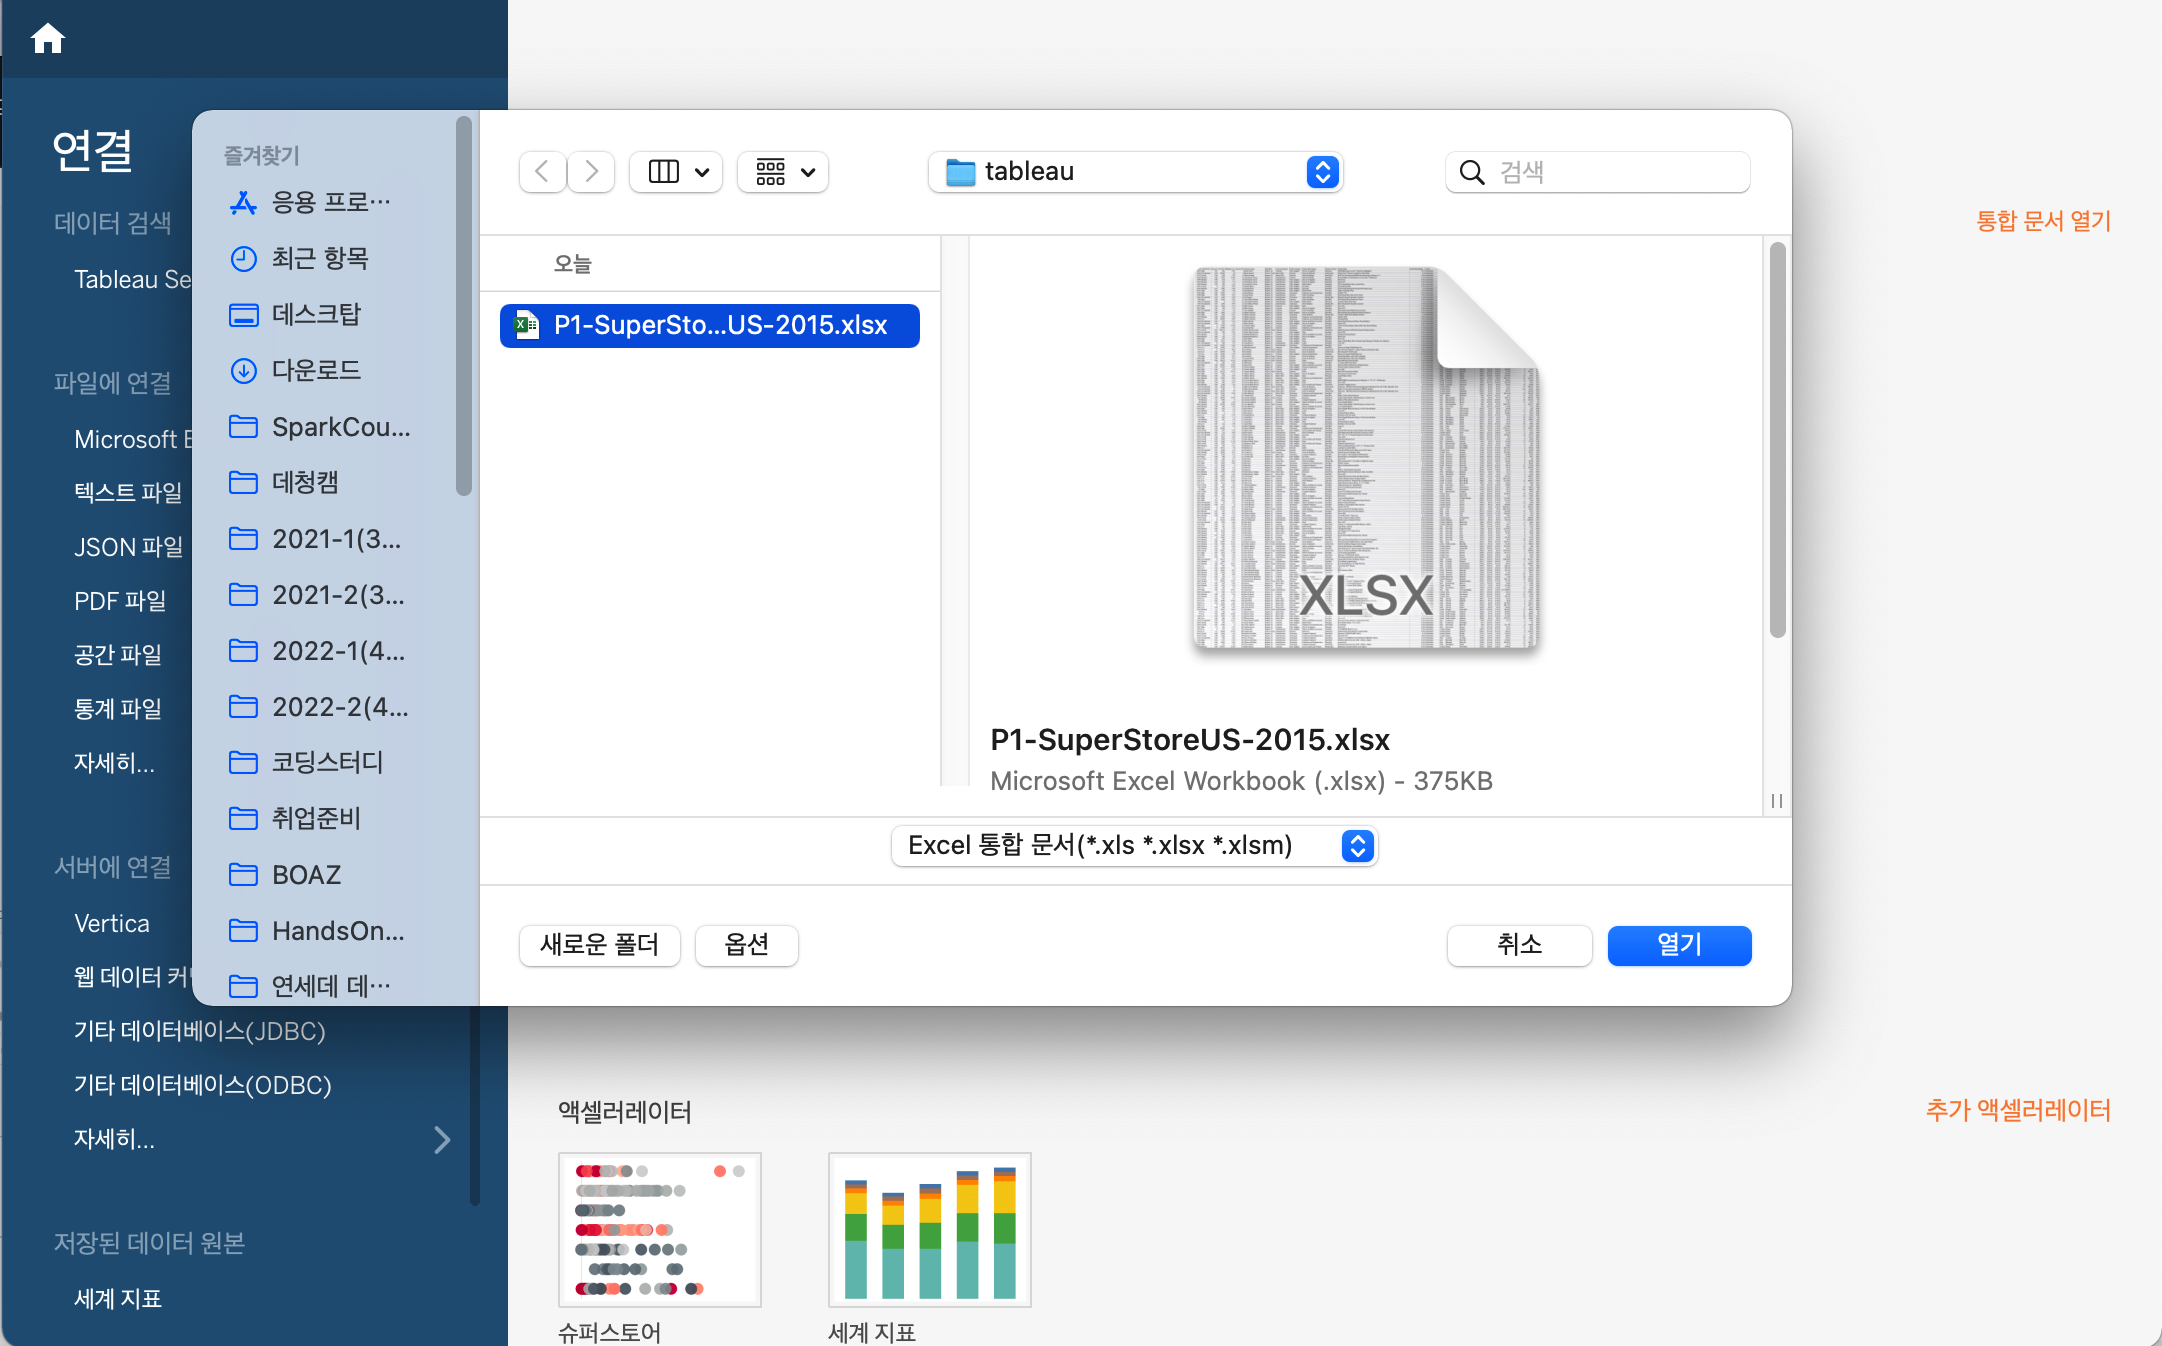Connect to Vertica server
The height and width of the screenshot is (1346, 2162).
coord(112,923)
